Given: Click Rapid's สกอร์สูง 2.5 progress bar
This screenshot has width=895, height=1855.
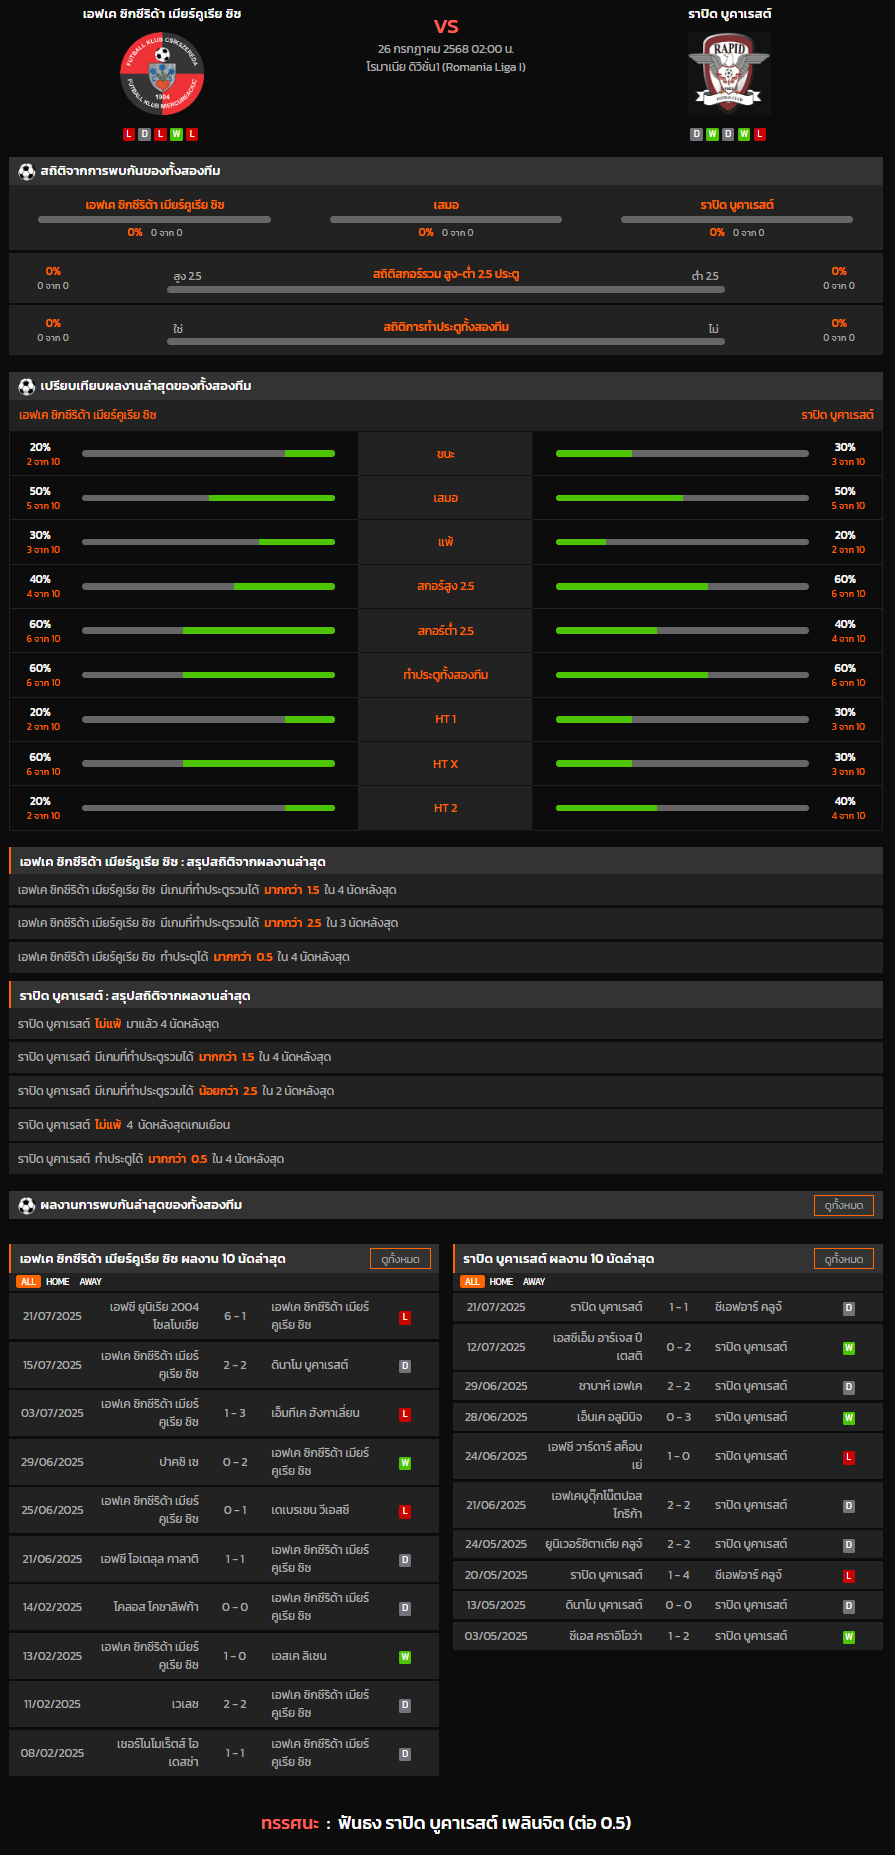Looking at the screenshot, I should (682, 586).
